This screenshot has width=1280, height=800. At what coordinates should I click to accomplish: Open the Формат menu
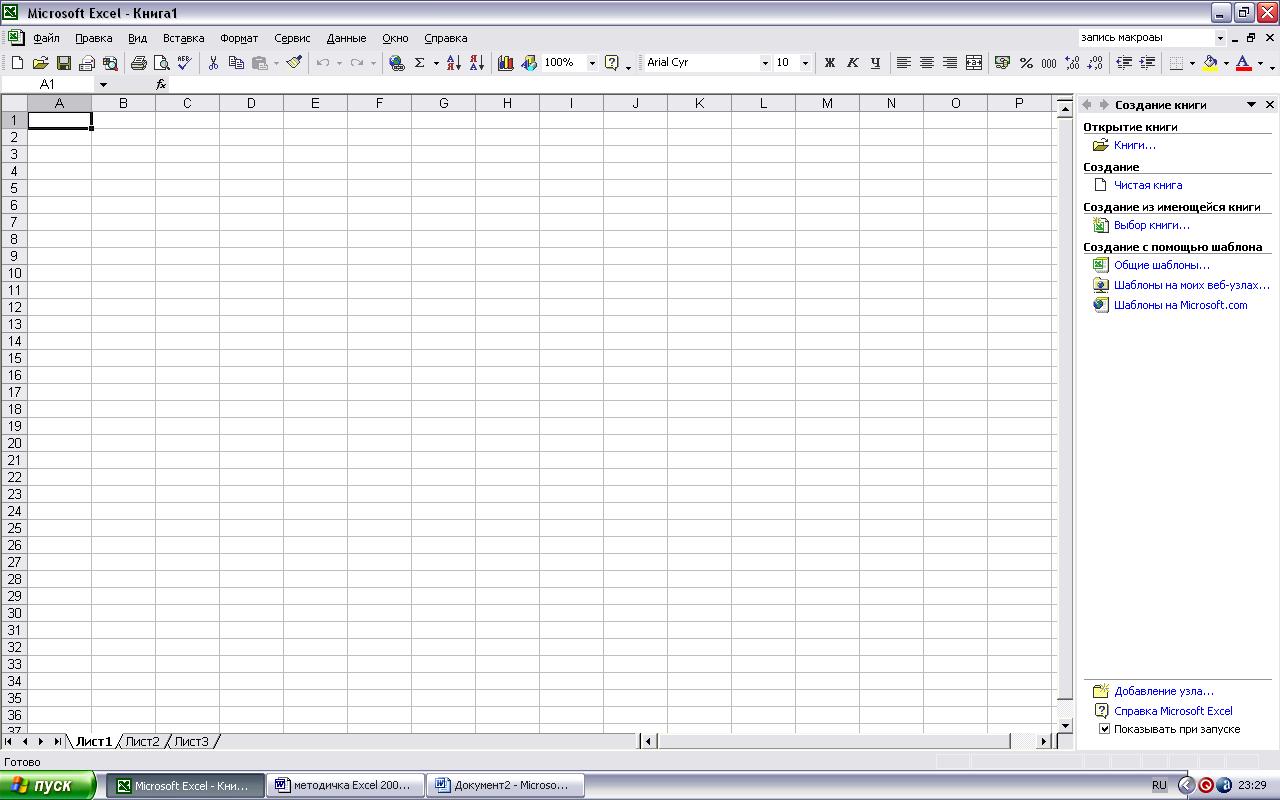point(239,38)
